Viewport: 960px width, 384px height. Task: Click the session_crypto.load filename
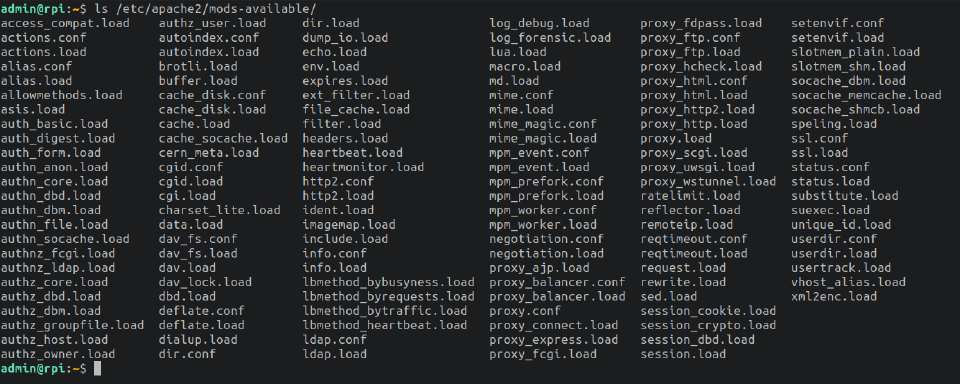(x=708, y=325)
